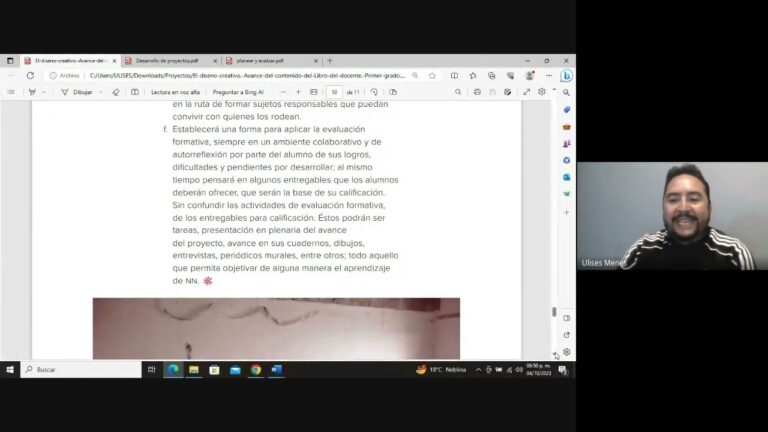The image size is (768, 432).
Task: Open Collections icon in Edge toolbar
Action: pyautogui.click(x=491, y=75)
